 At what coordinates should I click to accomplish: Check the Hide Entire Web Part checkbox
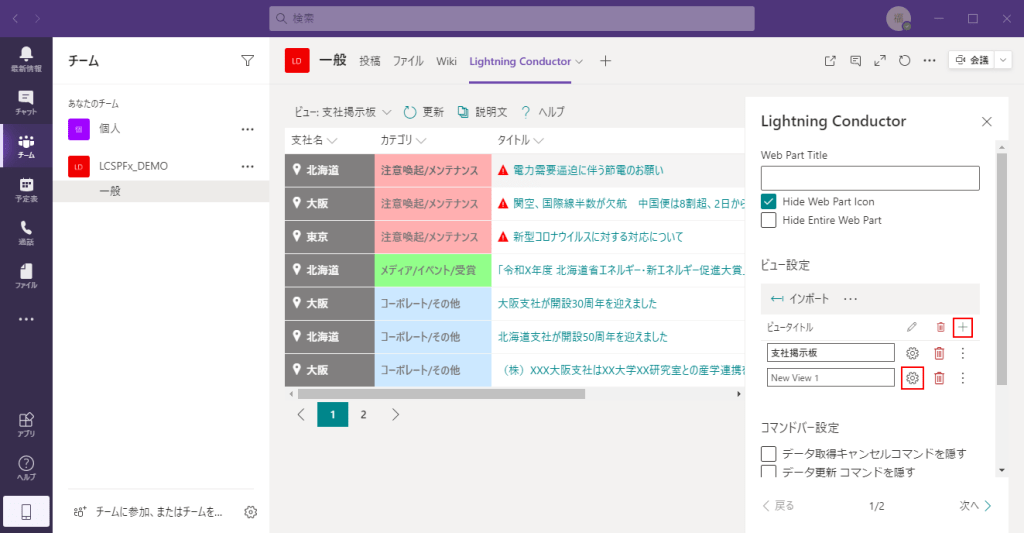769,220
